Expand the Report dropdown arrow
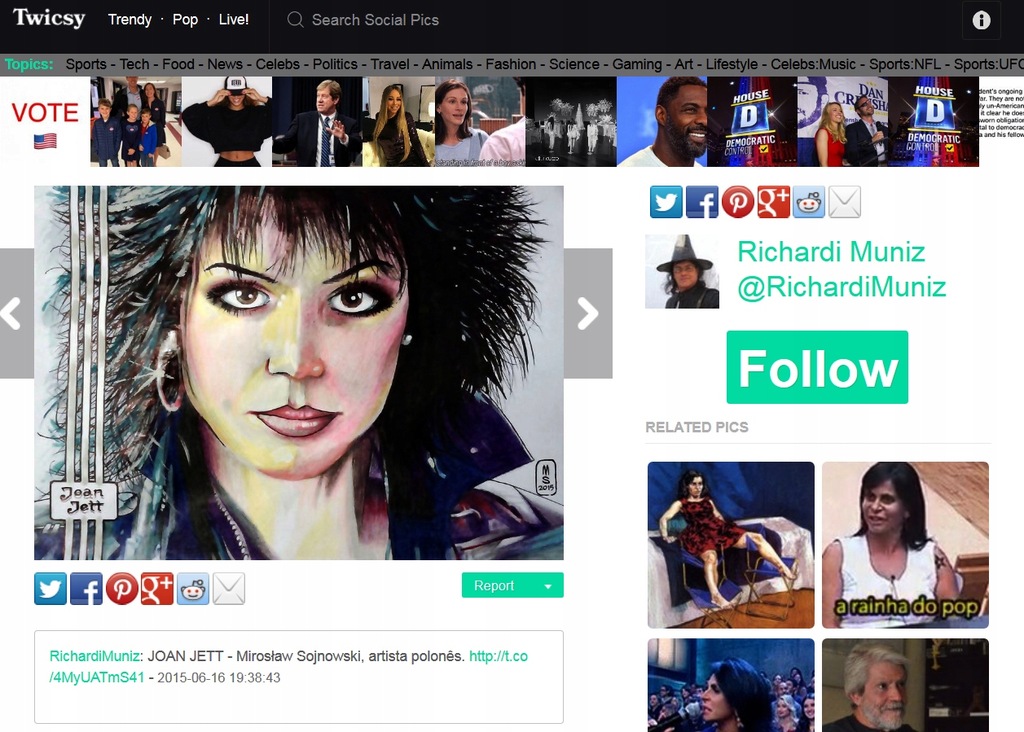 tap(548, 586)
